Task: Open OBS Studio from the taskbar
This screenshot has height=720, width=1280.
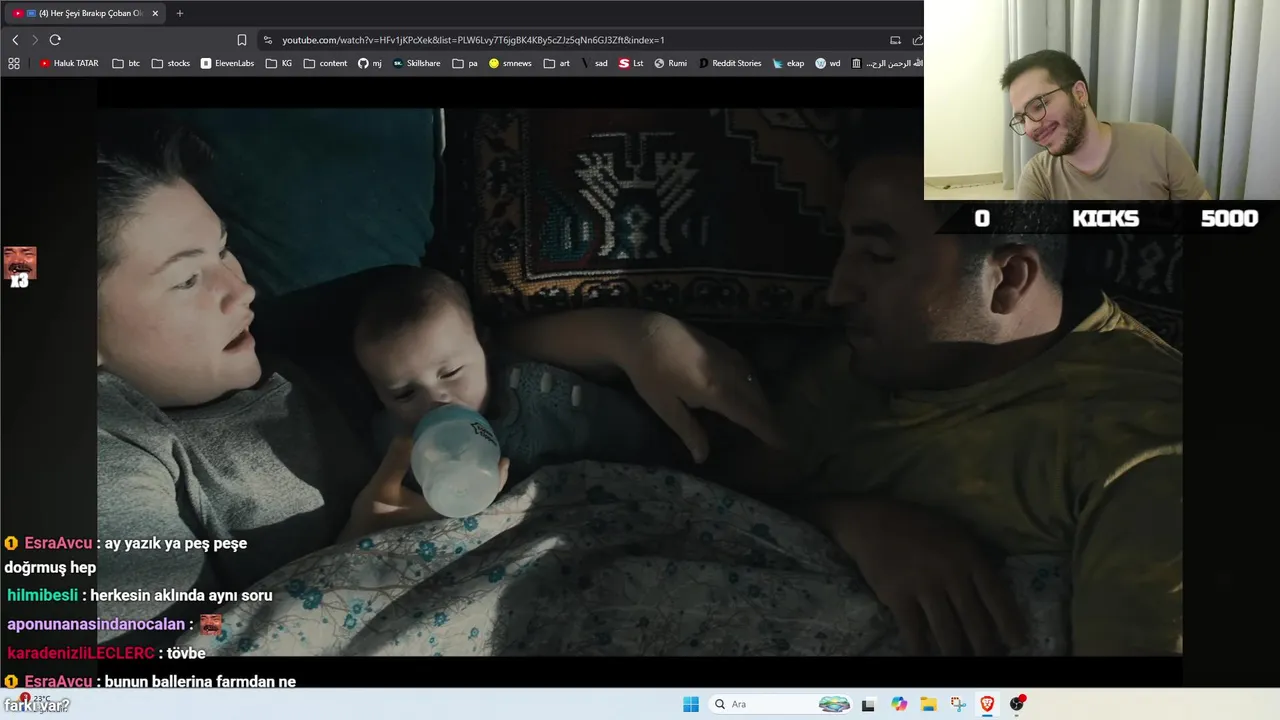Action: pos(1017,704)
